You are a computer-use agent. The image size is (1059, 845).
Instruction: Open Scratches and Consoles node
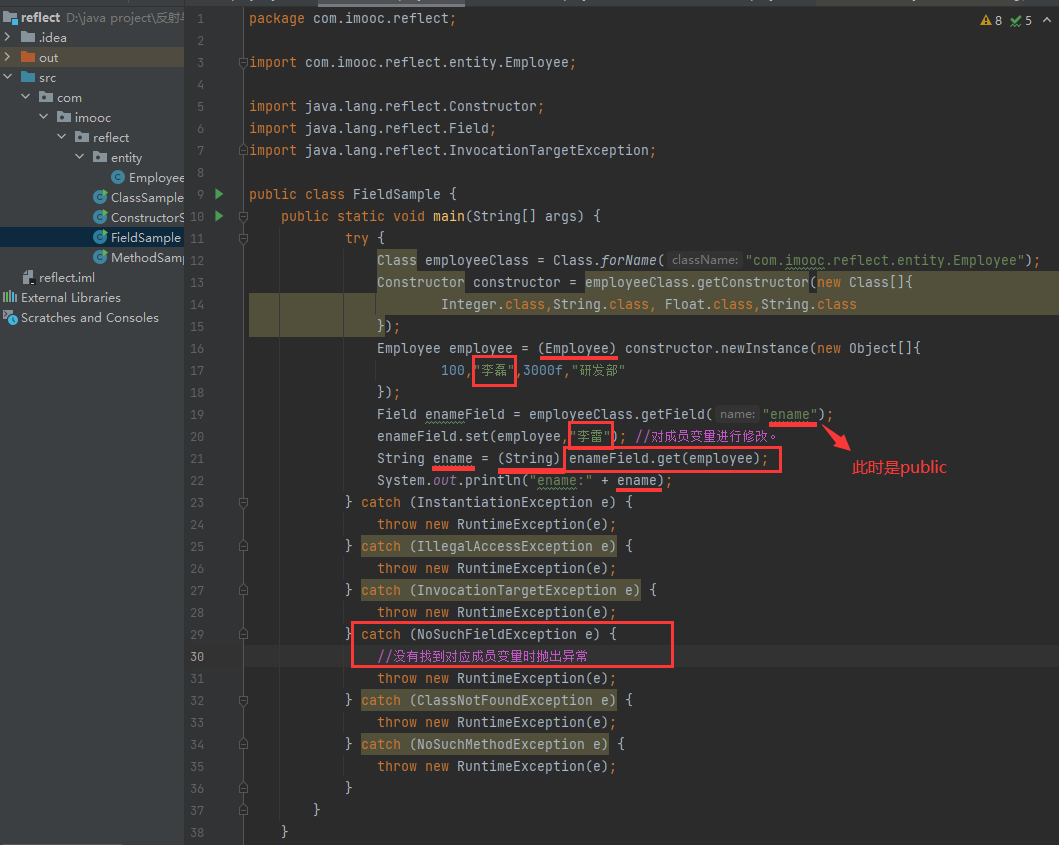(89, 317)
